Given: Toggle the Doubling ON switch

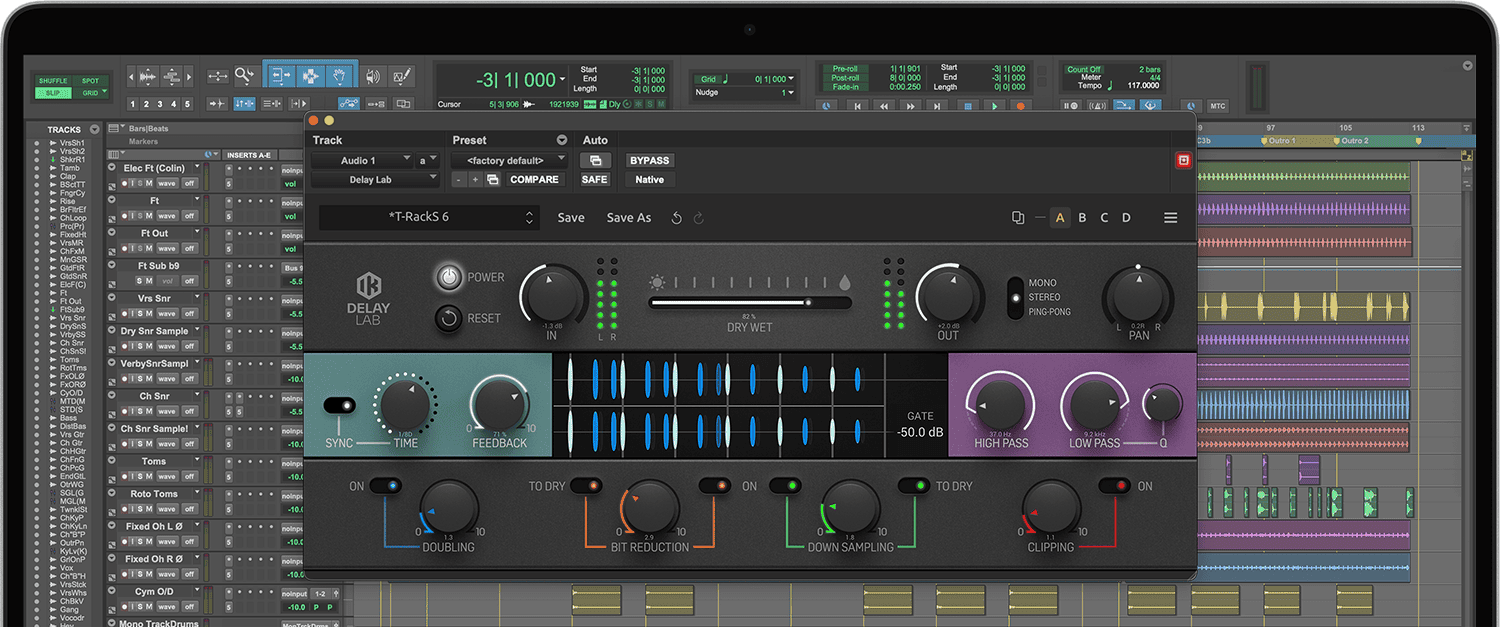Looking at the screenshot, I should click(x=384, y=486).
